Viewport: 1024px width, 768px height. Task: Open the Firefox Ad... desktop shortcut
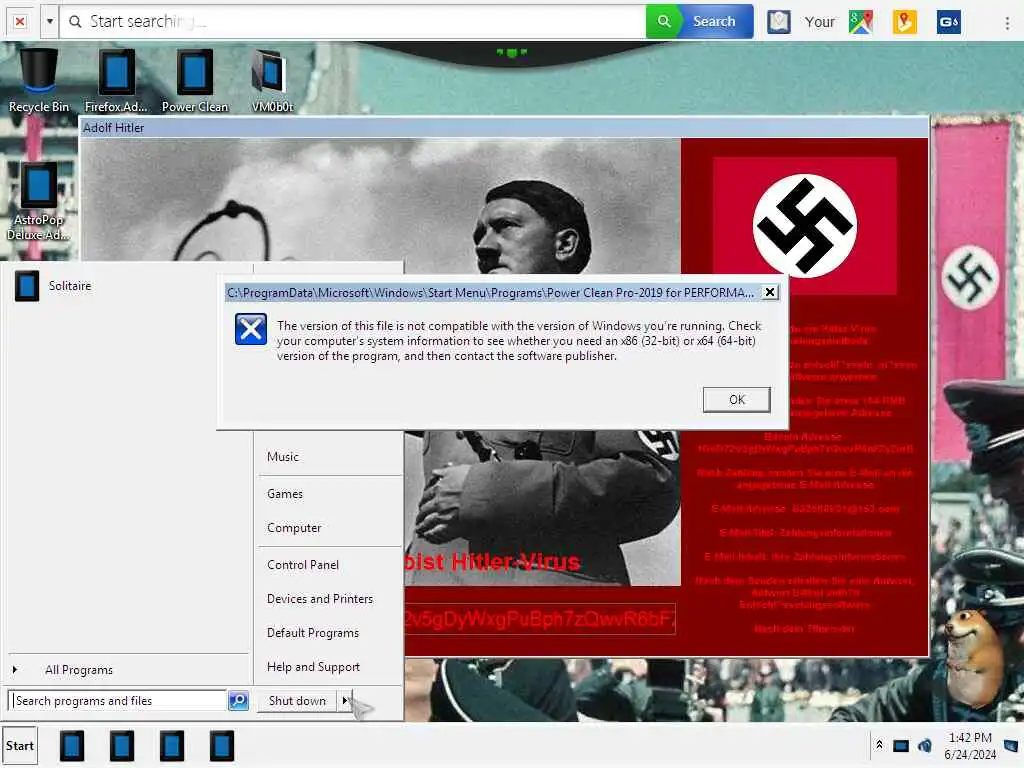(116, 81)
